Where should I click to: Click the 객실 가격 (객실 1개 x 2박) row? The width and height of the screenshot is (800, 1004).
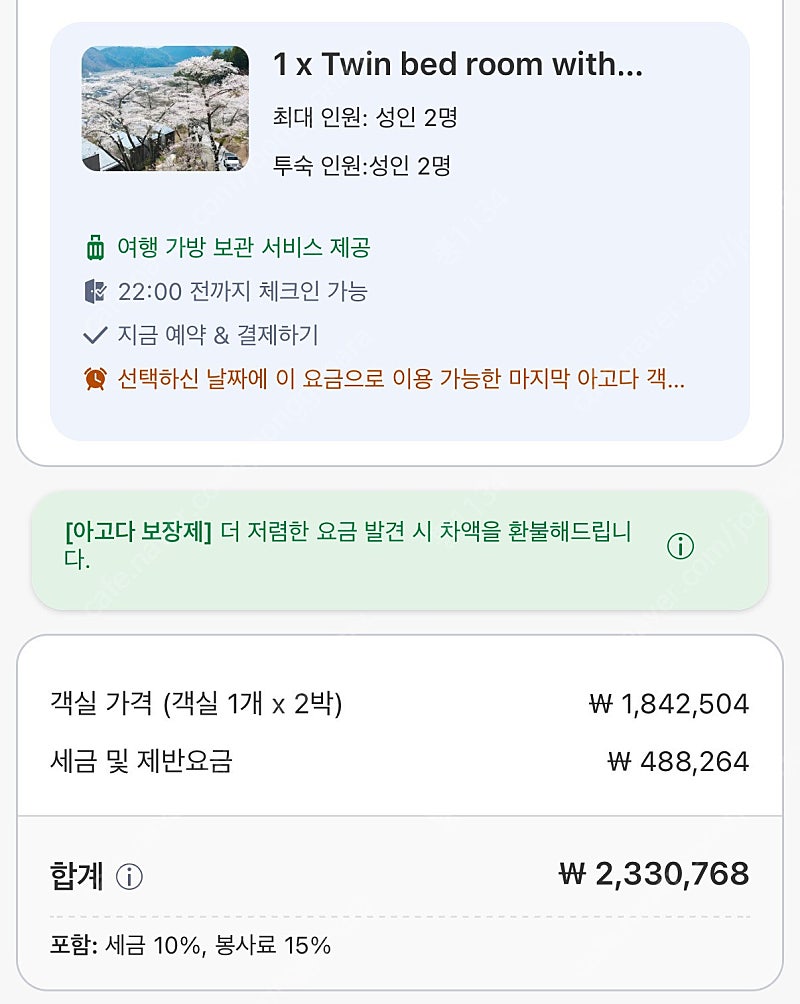400,704
